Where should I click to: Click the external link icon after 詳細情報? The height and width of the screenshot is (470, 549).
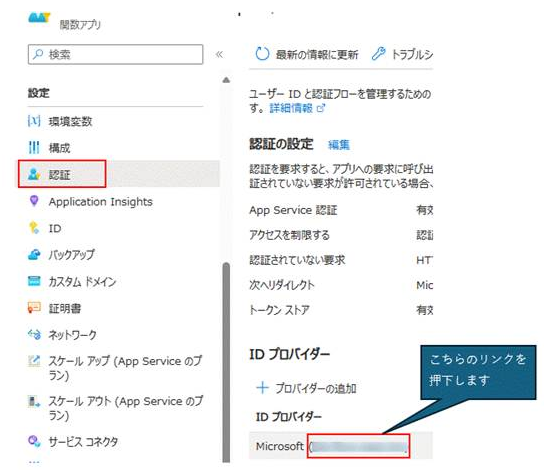pos(320,108)
